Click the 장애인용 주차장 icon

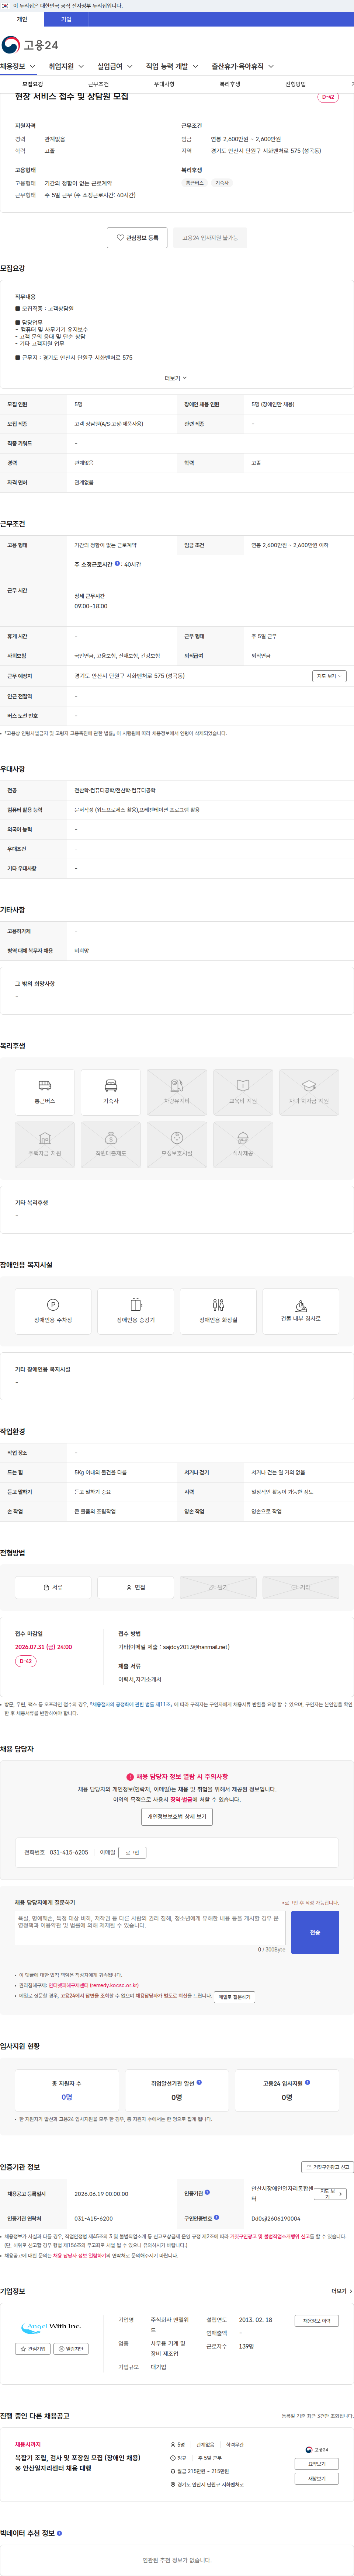[53, 1311]
